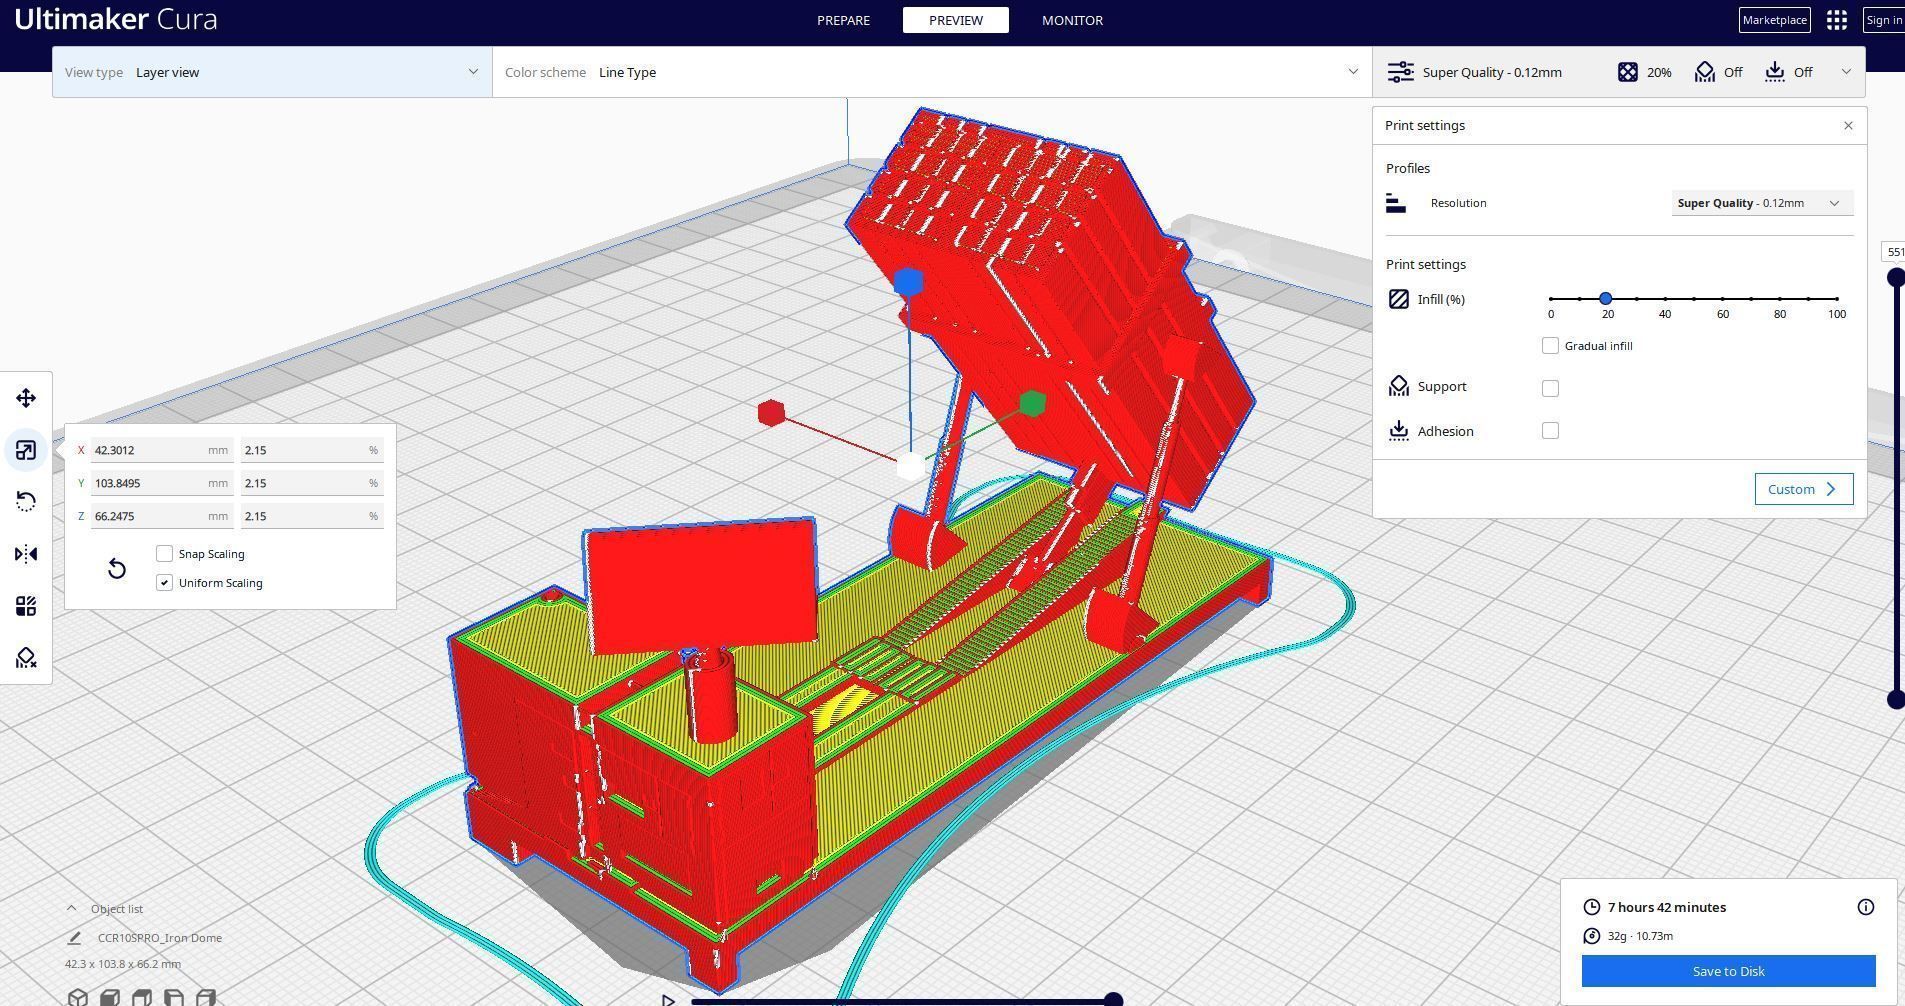The height and width of the screenshot is (1006, 1905).
Task: Play the layer simulation
Action: tap(668, 999)
